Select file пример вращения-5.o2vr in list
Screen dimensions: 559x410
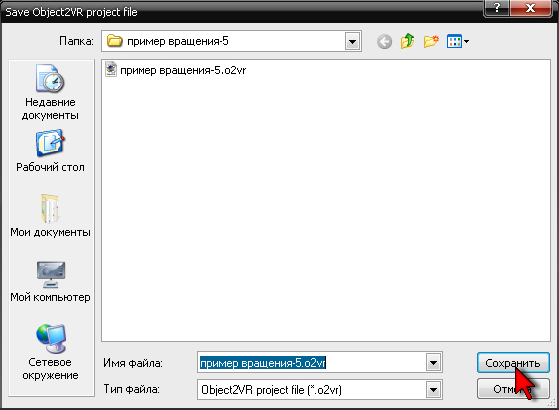pyautogui.click(x=176, y=70)
